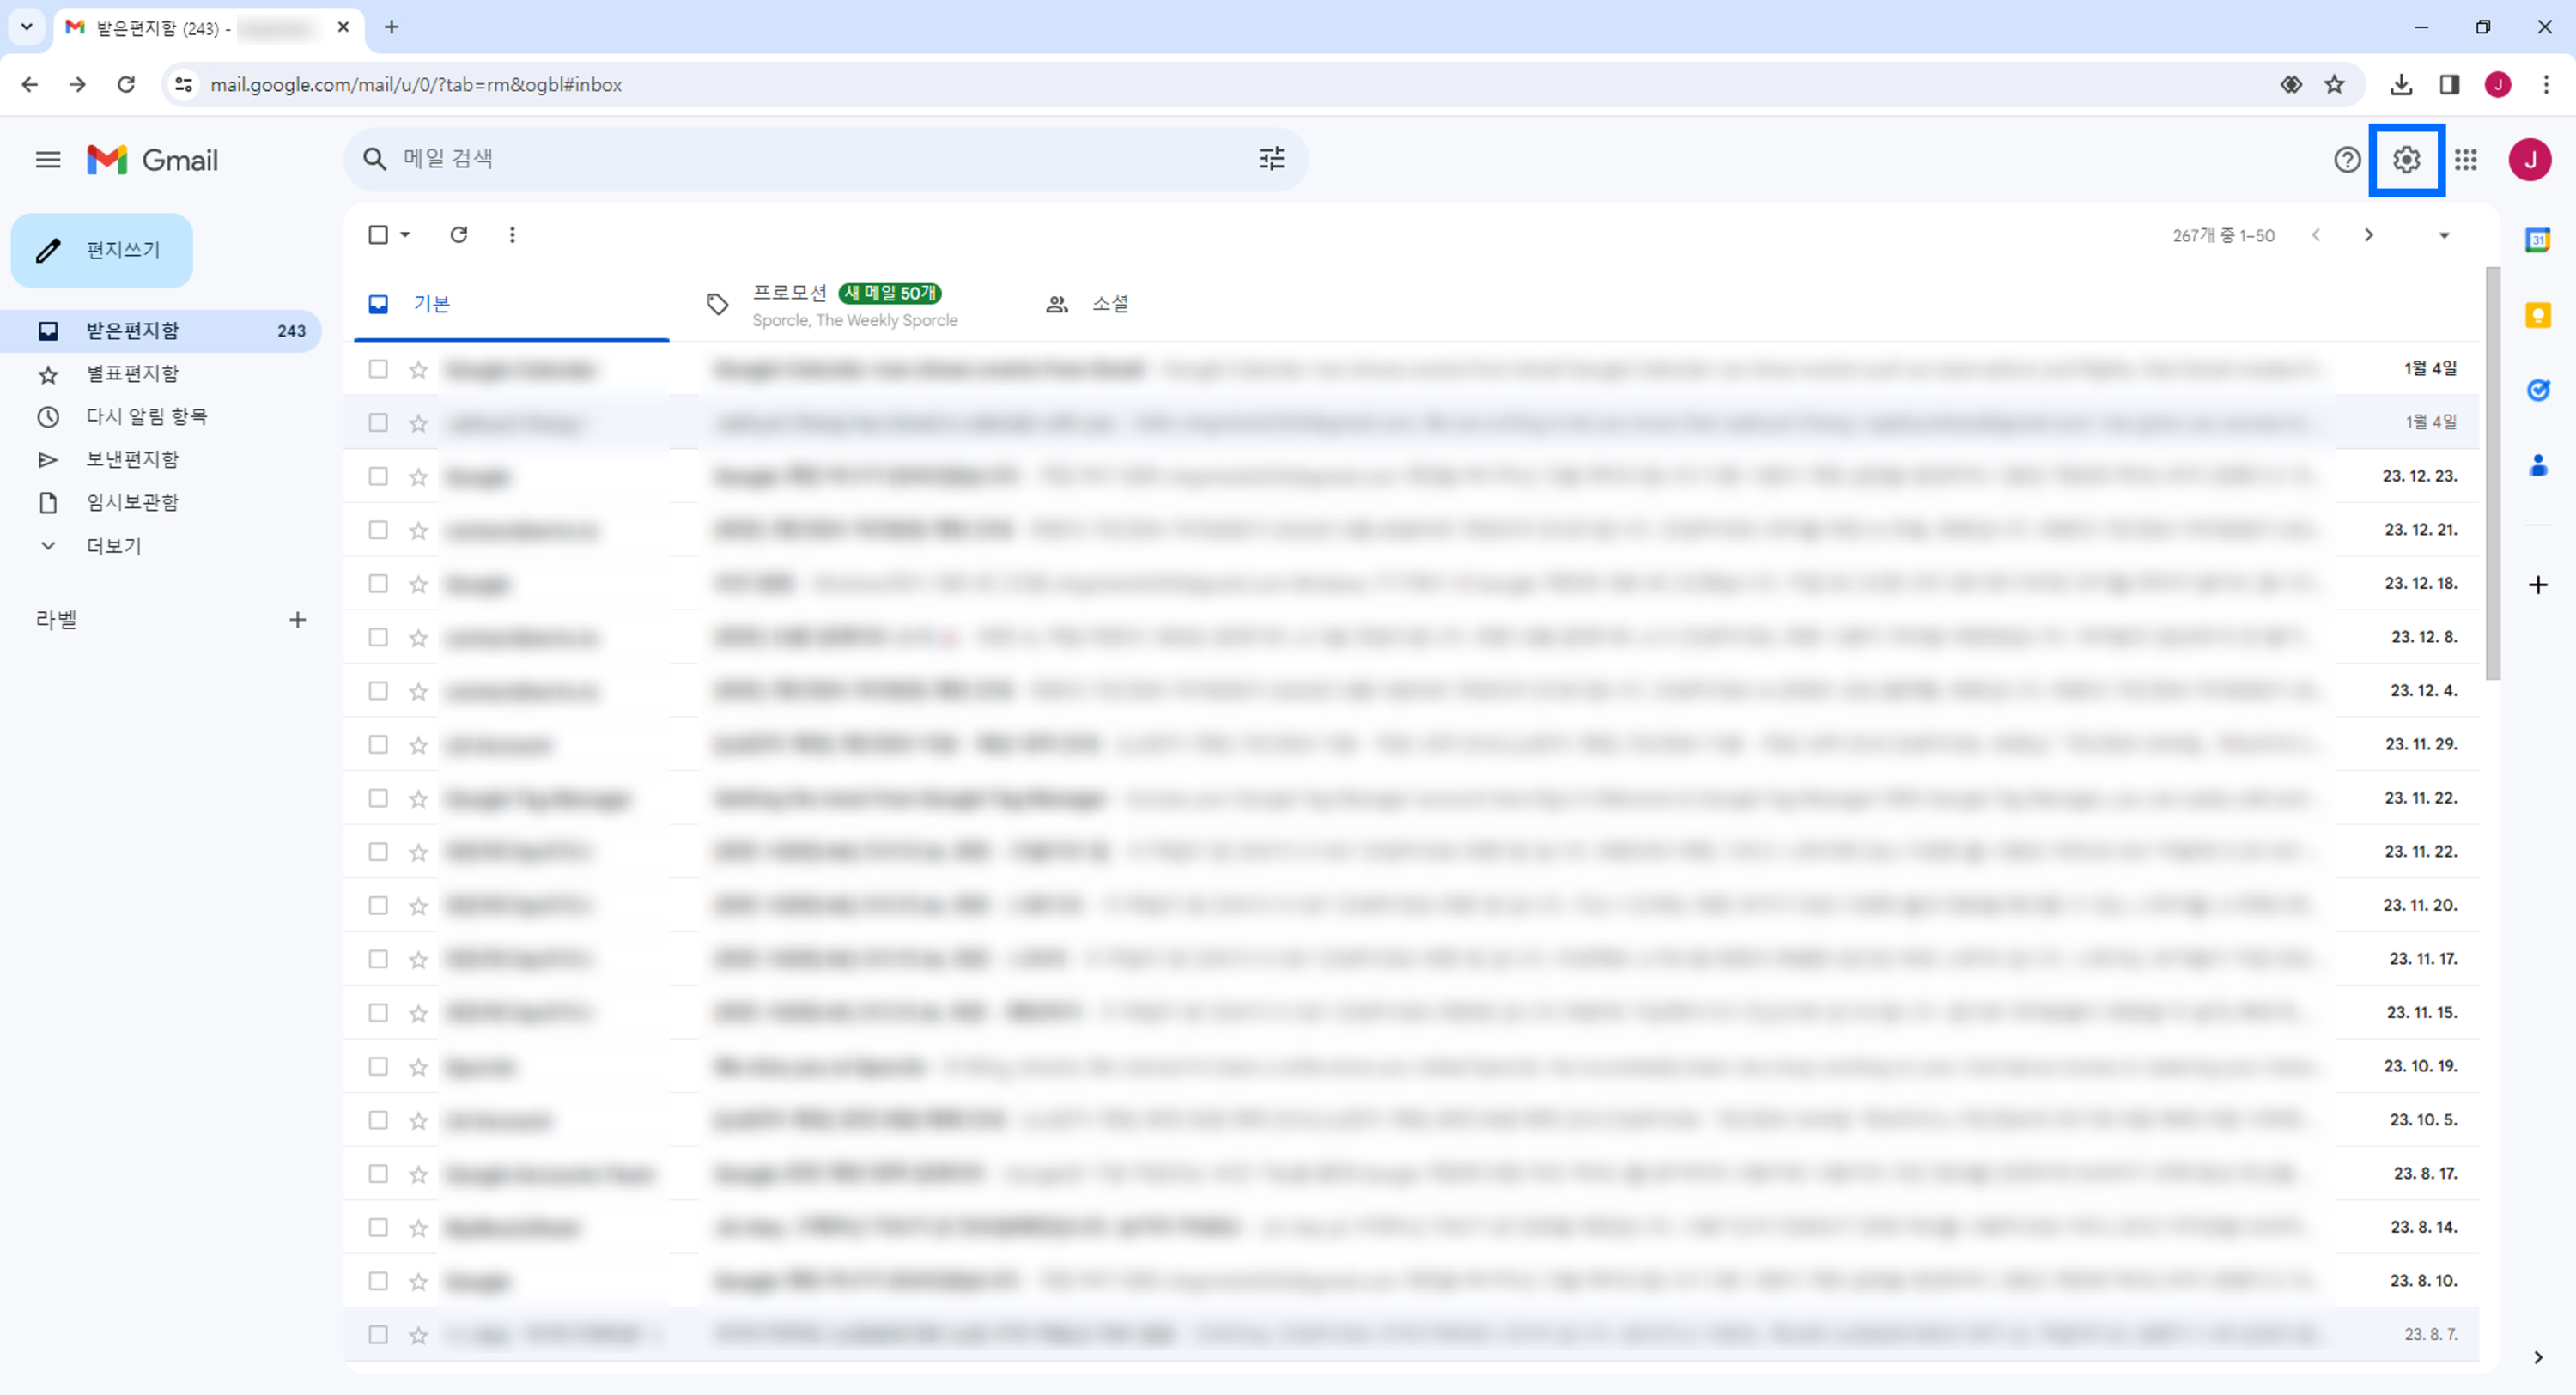This screenshot has width=2576, height=1395.
Task: Open Google Calendar side panel
Action: coord(2537,240)
